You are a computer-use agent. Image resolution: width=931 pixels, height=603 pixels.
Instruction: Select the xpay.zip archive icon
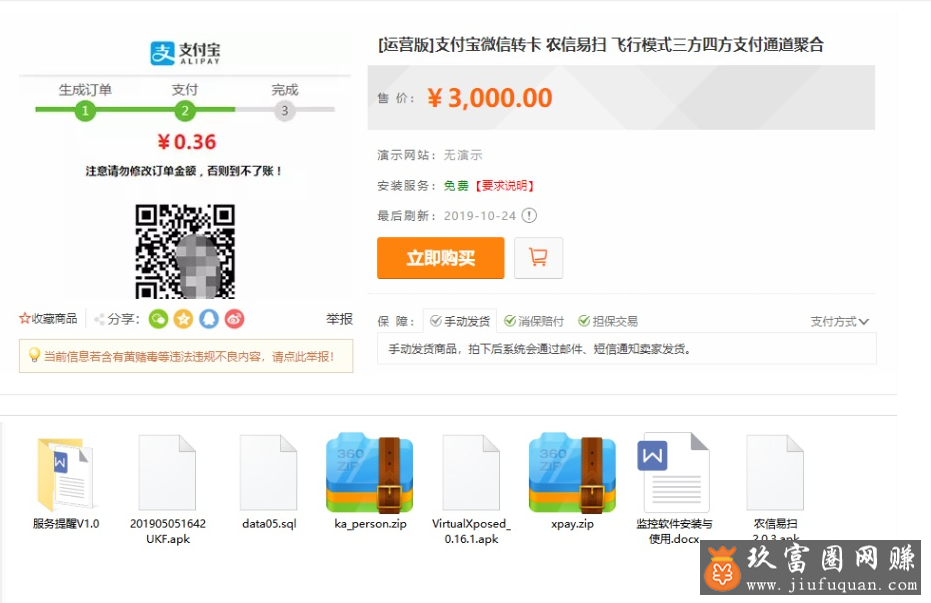point(572,472)
